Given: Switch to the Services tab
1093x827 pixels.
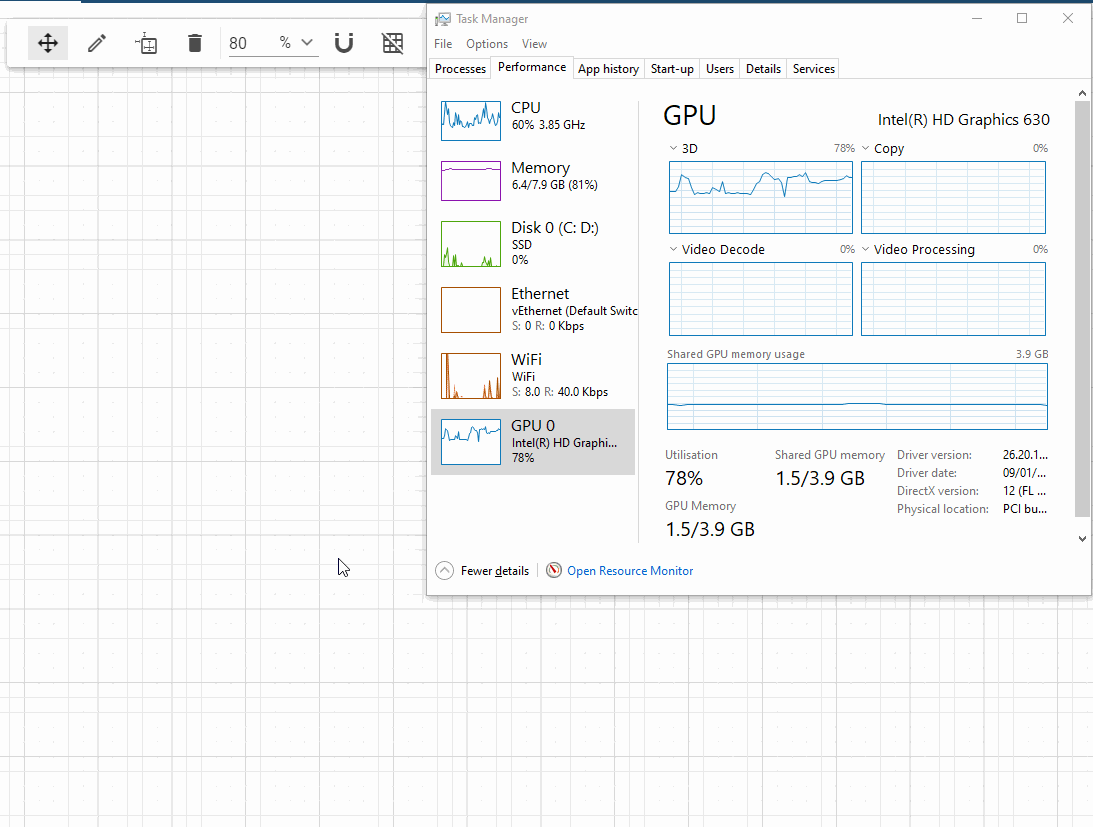Looking at the screenshot, I should click(x=813, y=69).
